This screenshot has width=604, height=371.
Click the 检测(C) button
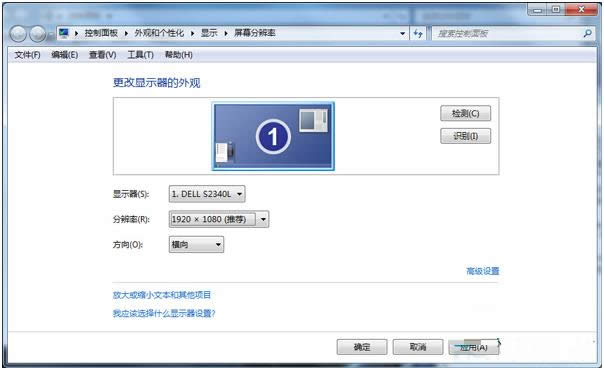click(x=465, y=114)
